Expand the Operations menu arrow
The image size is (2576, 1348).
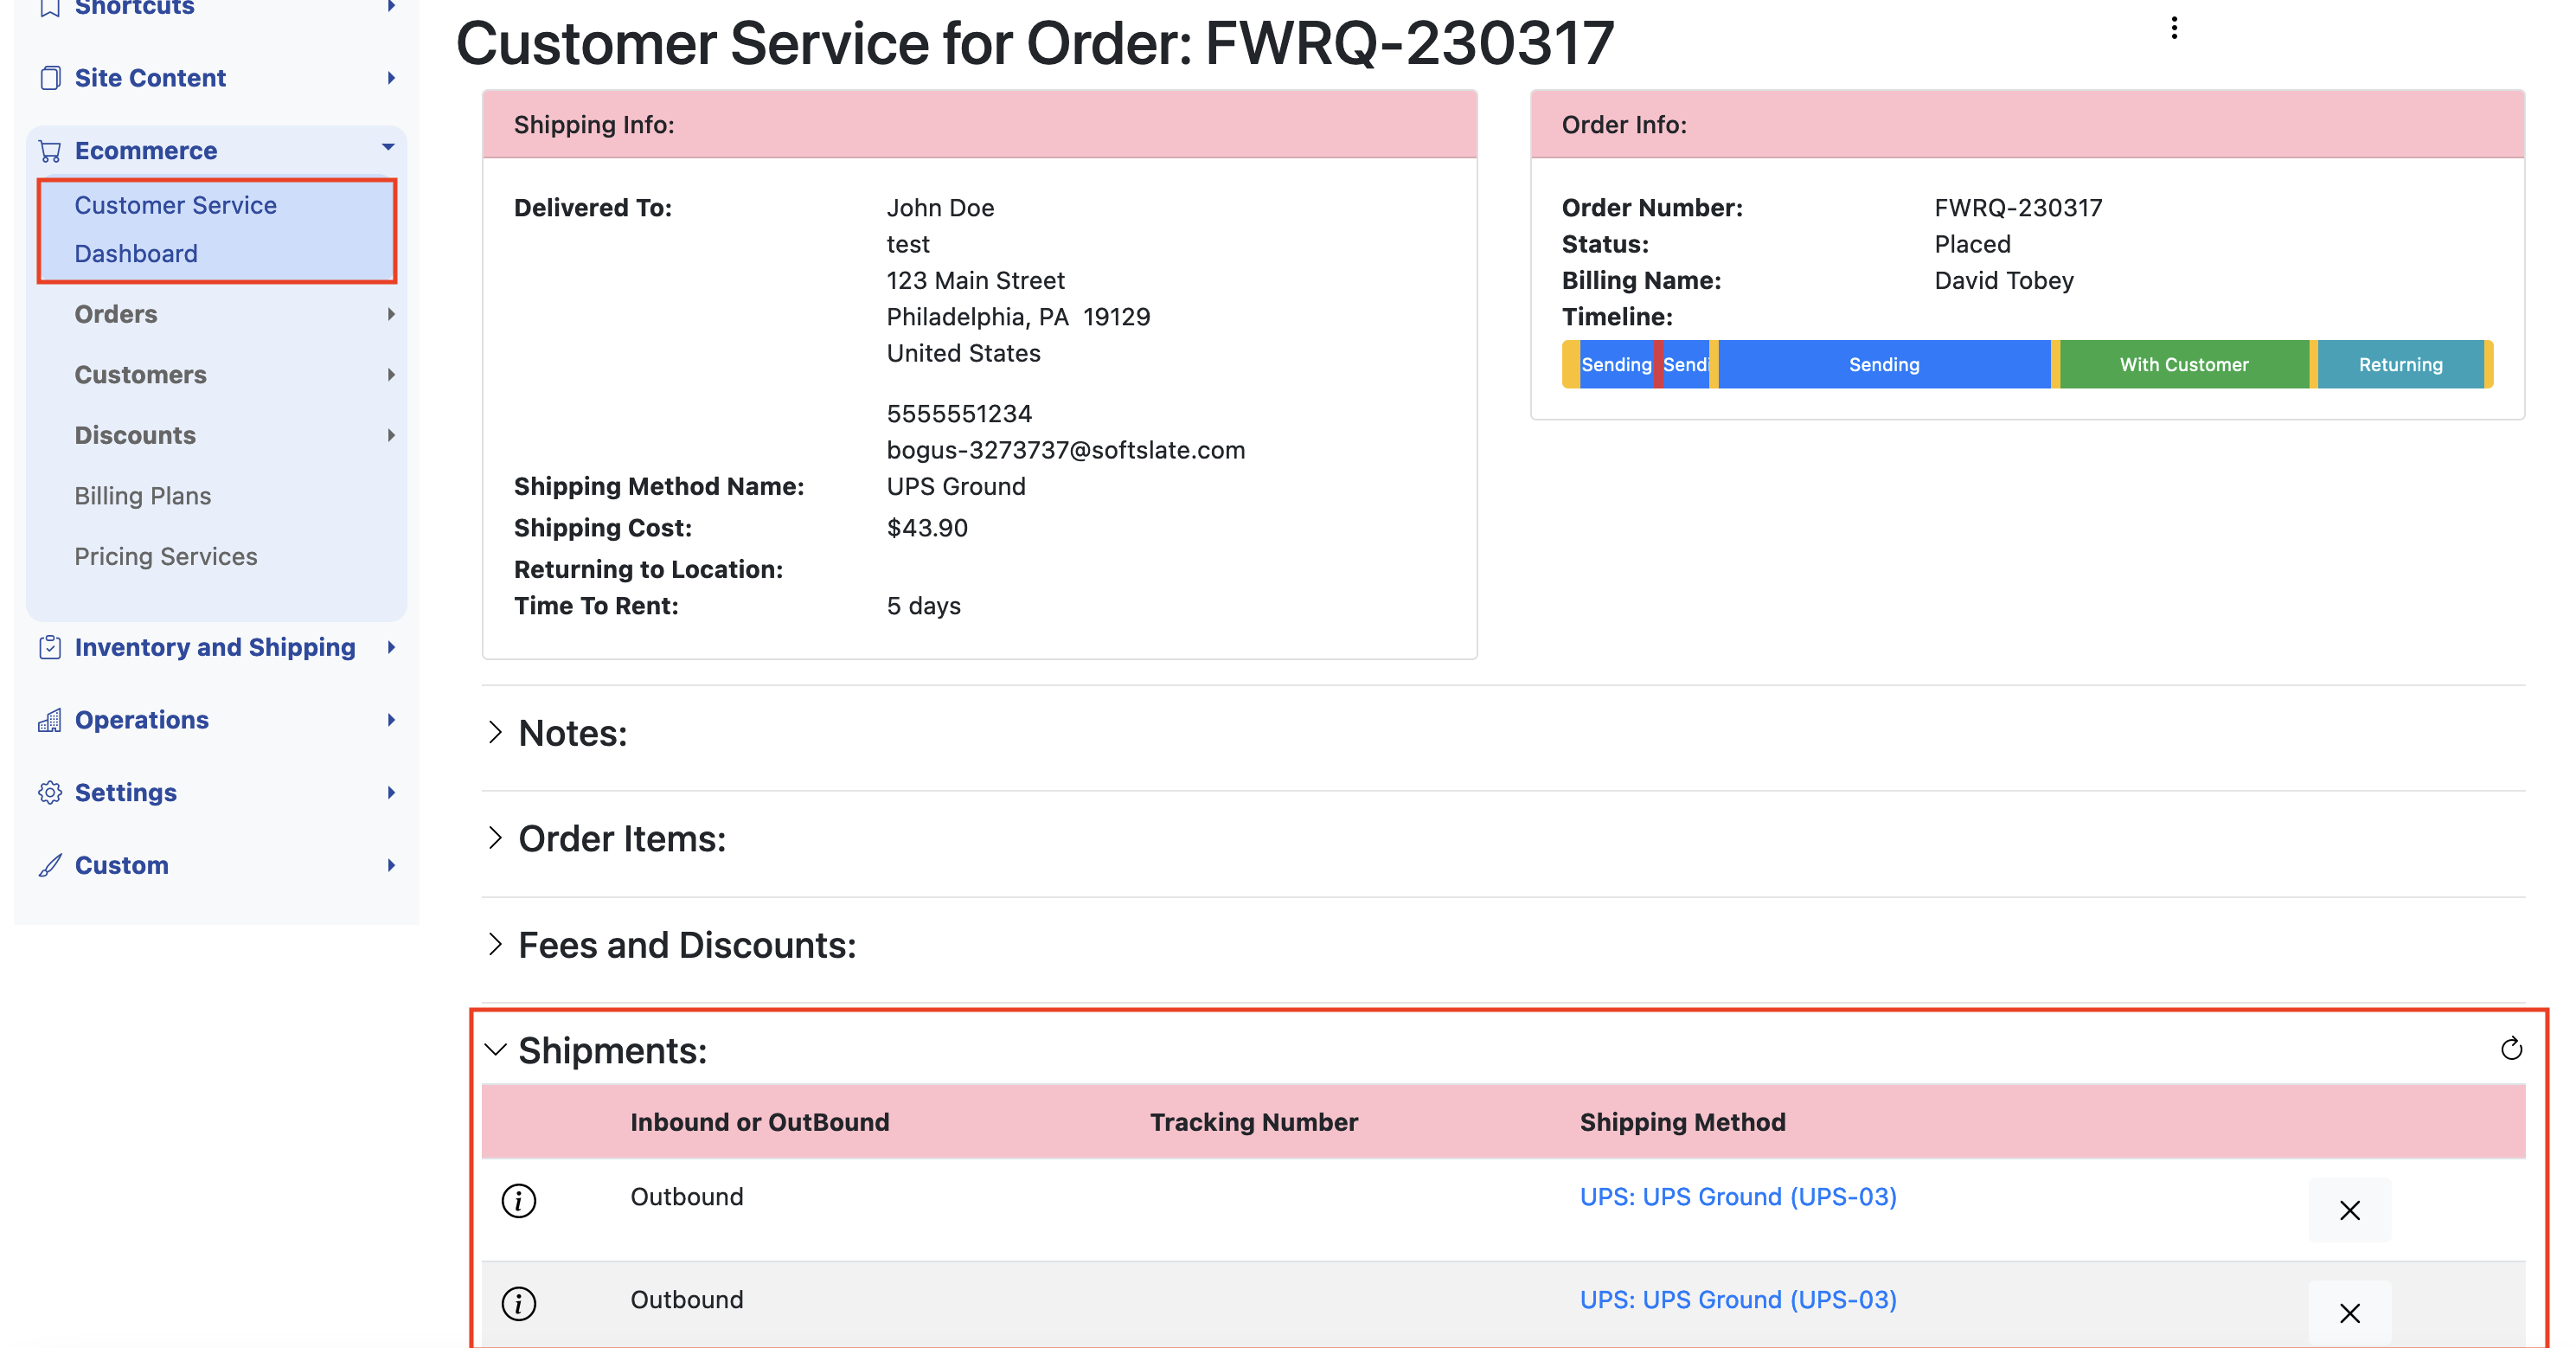point(391,720)
